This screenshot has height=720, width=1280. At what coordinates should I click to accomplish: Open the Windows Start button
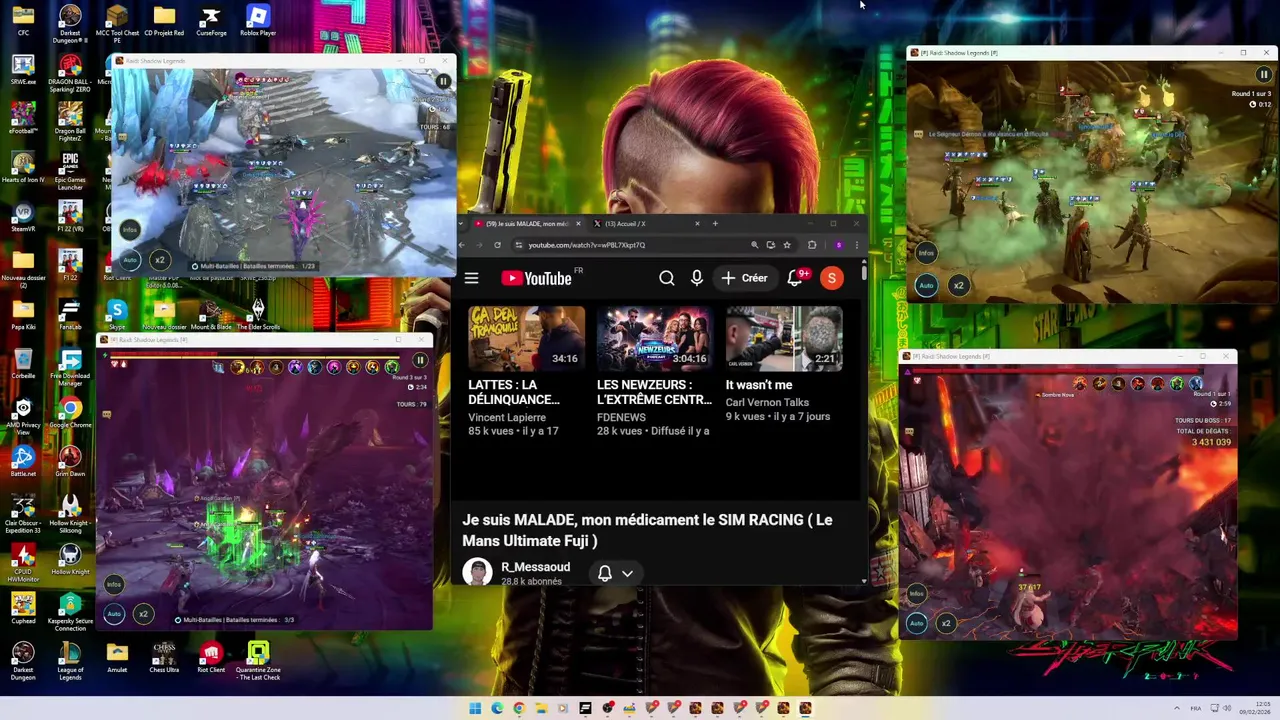(x=475, y=708)
